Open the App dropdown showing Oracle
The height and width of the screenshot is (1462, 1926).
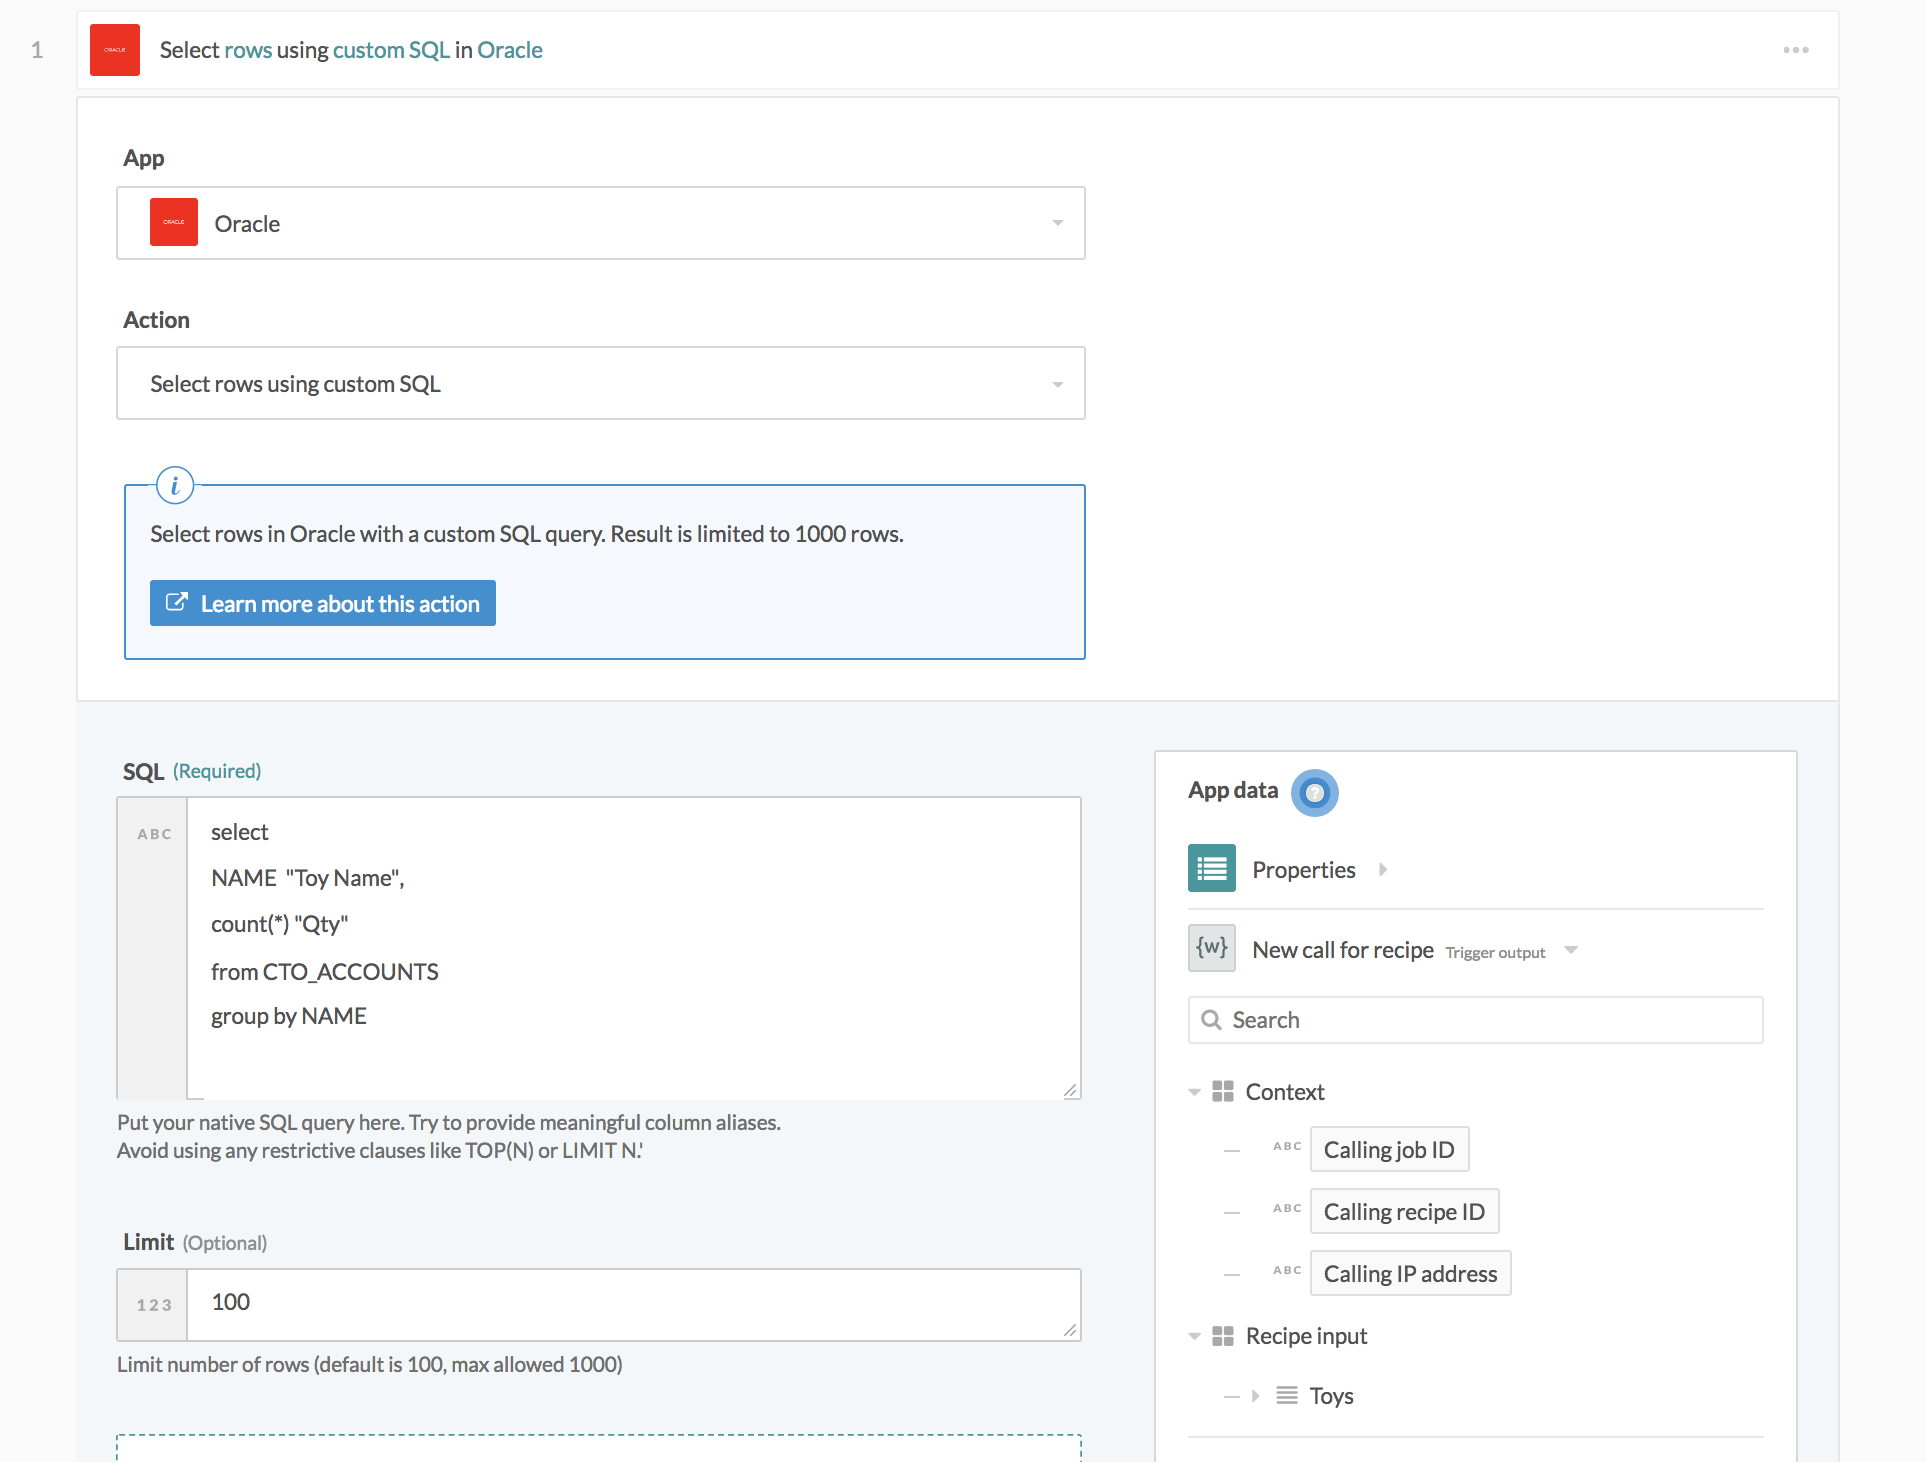(x=1056, y=222)
